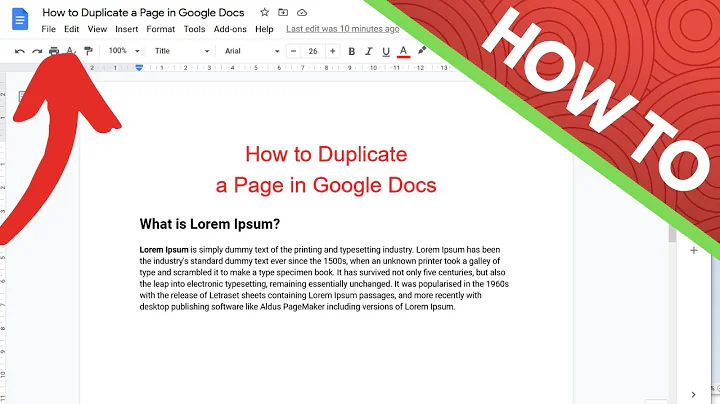Screen dimensions: 720x404
Task: Click the red title 'How to Duplicate'
Action: 326,154
